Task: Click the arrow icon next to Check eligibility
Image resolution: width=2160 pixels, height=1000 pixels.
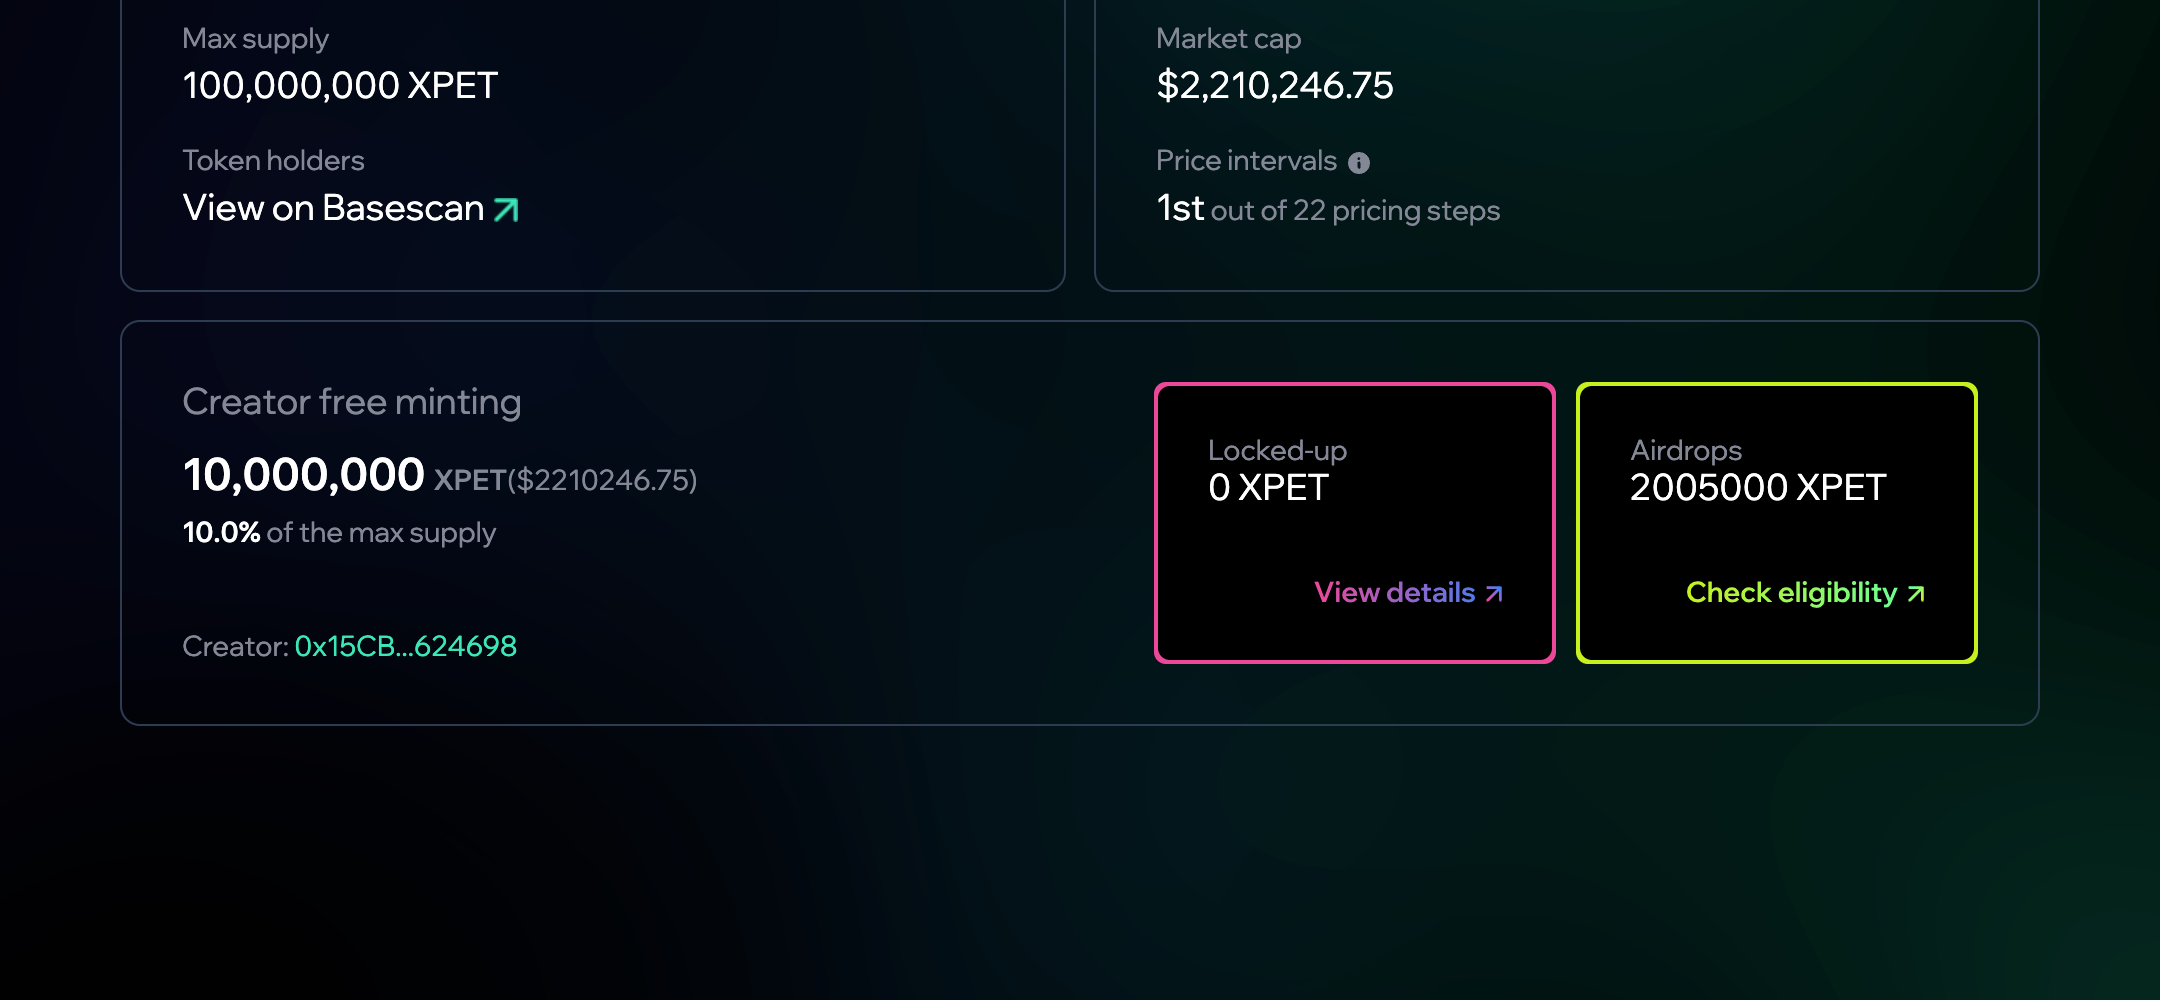Action: click(1916, 594)
